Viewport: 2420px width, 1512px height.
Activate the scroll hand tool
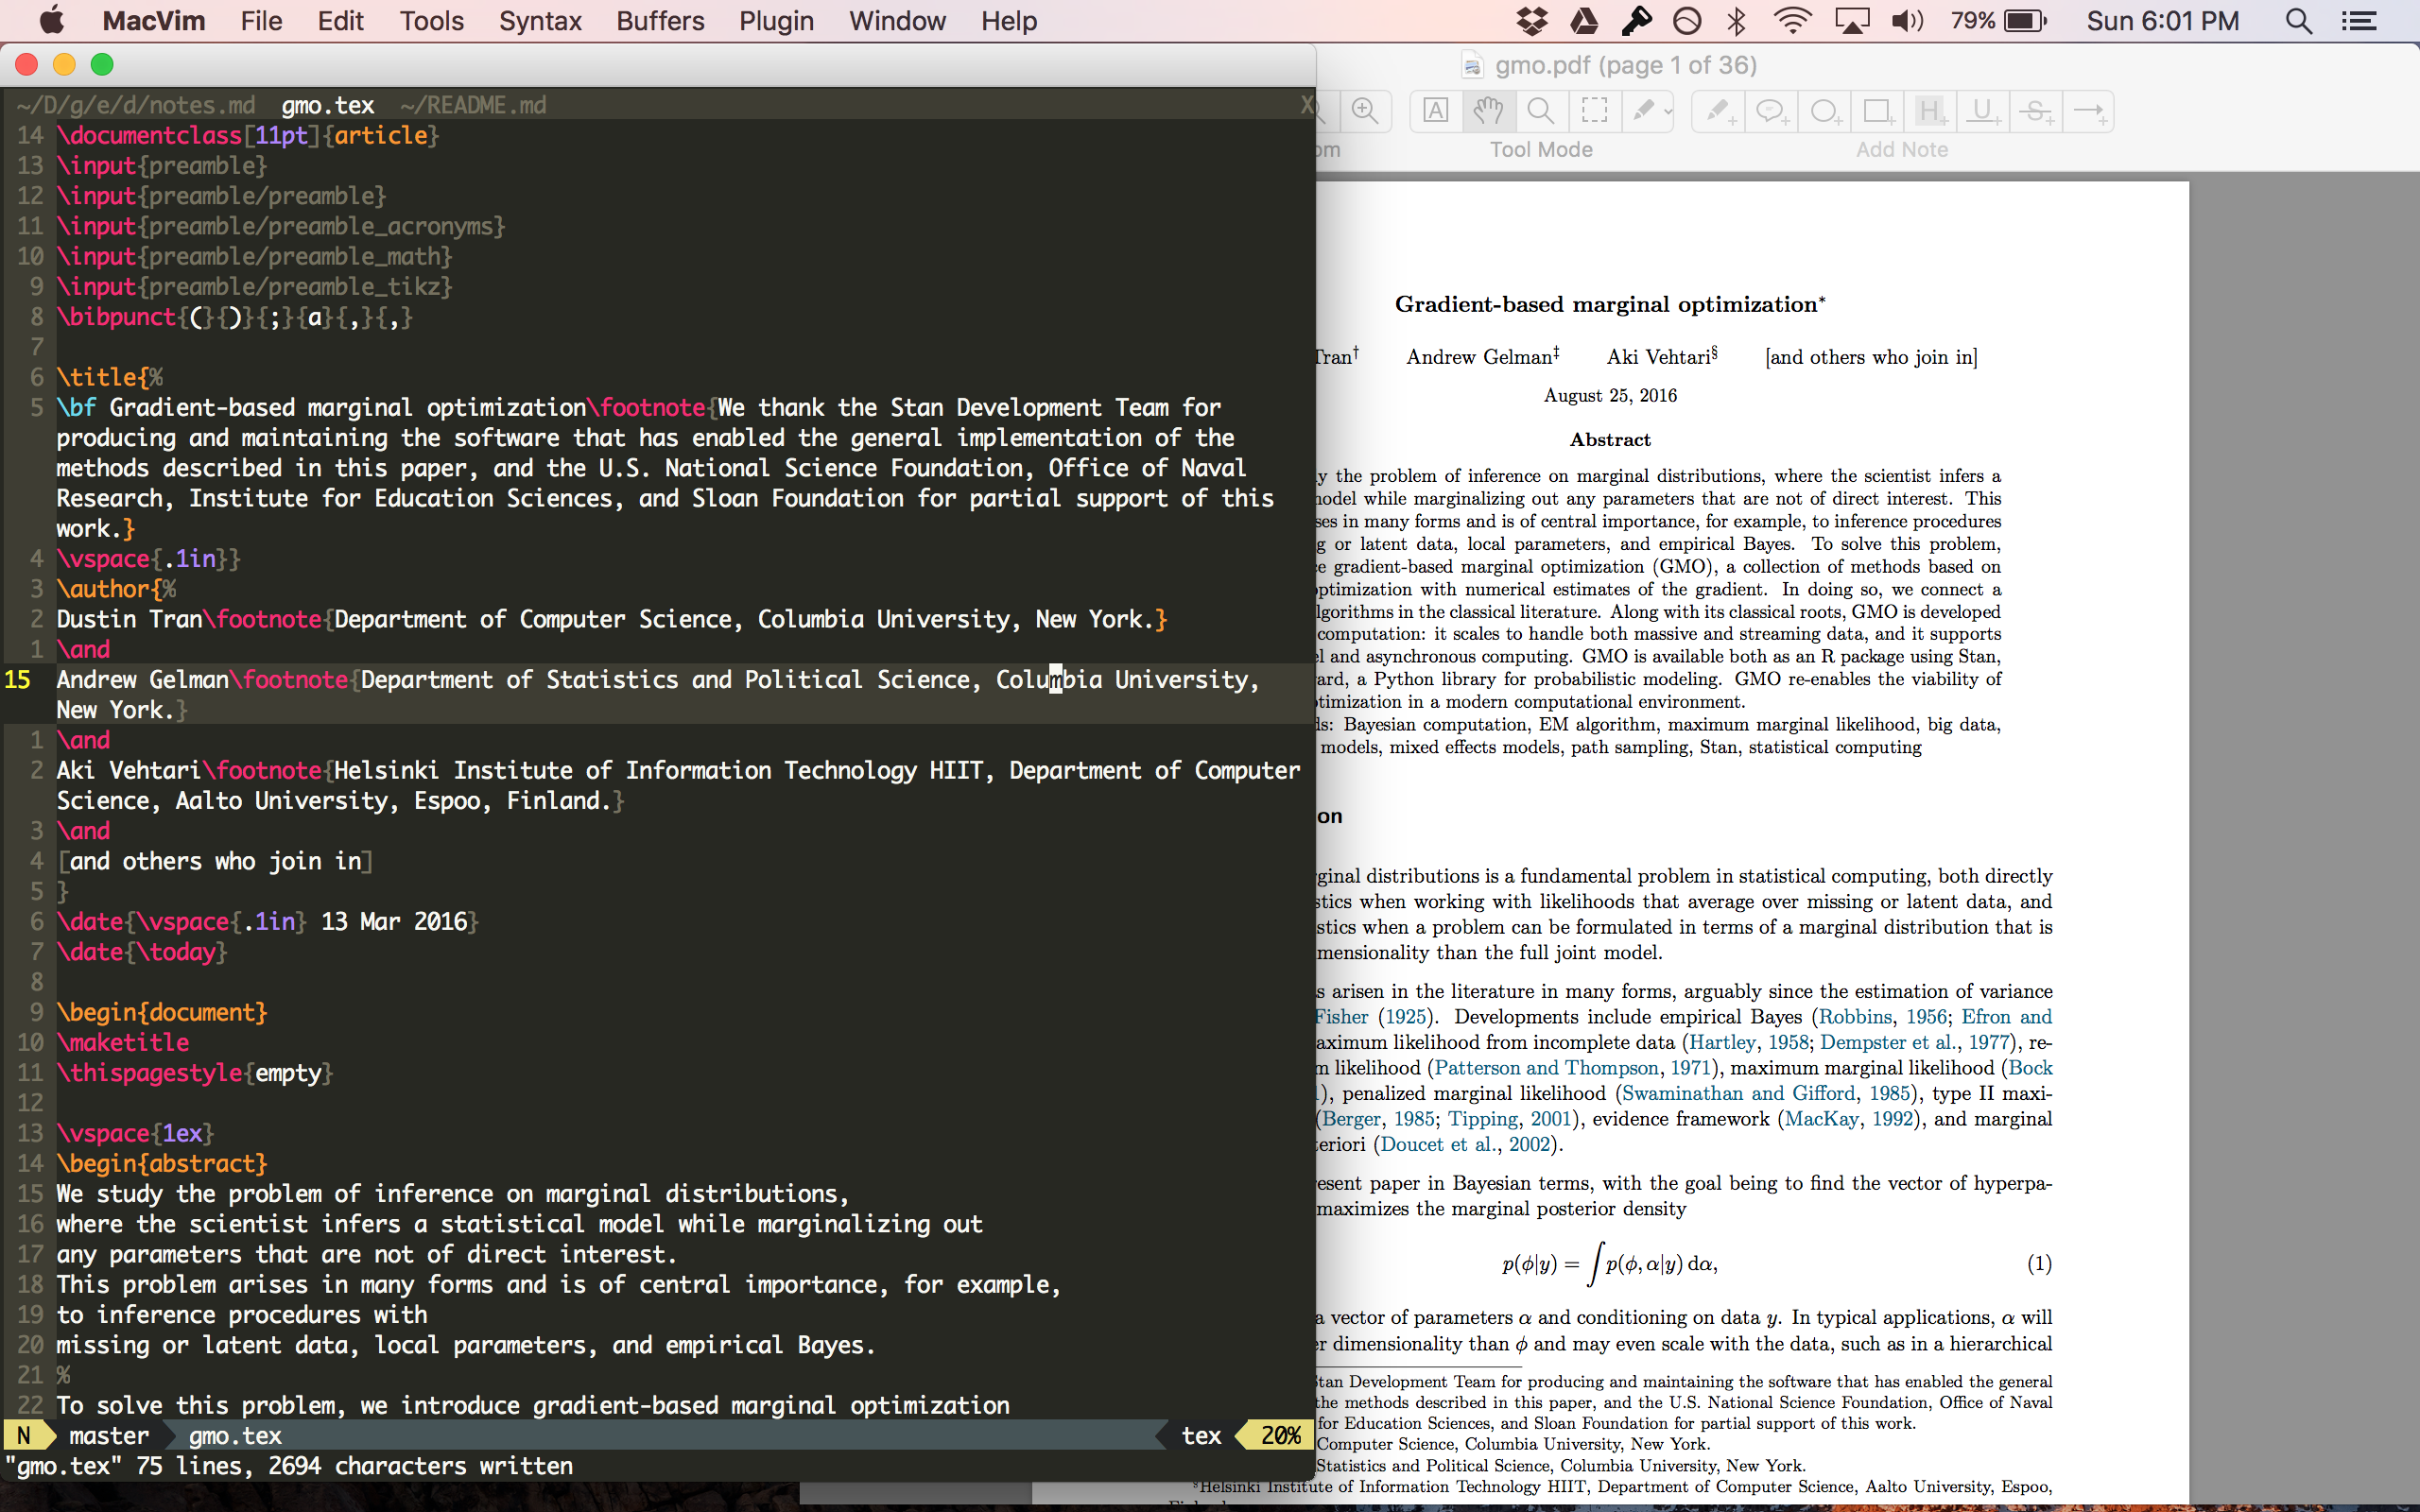point(1488,111)
